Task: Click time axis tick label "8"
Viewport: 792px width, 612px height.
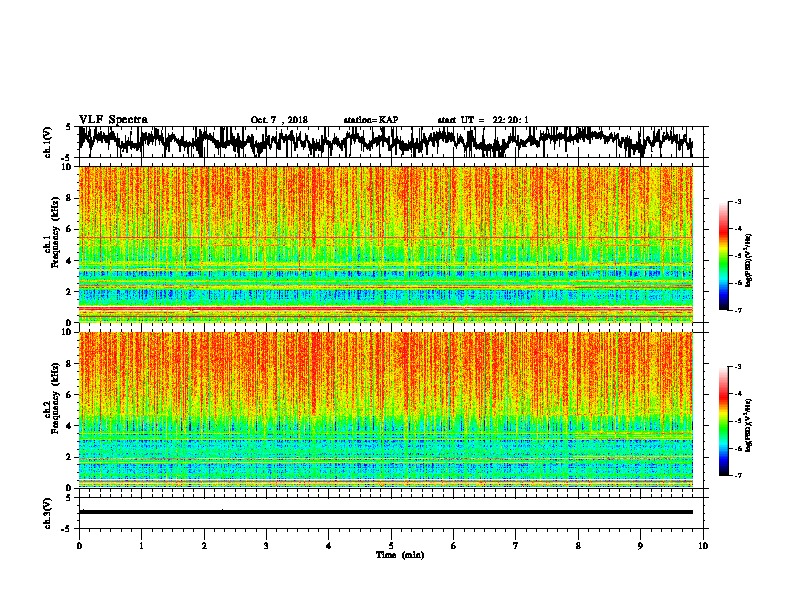Action: (x=578, y=546)
